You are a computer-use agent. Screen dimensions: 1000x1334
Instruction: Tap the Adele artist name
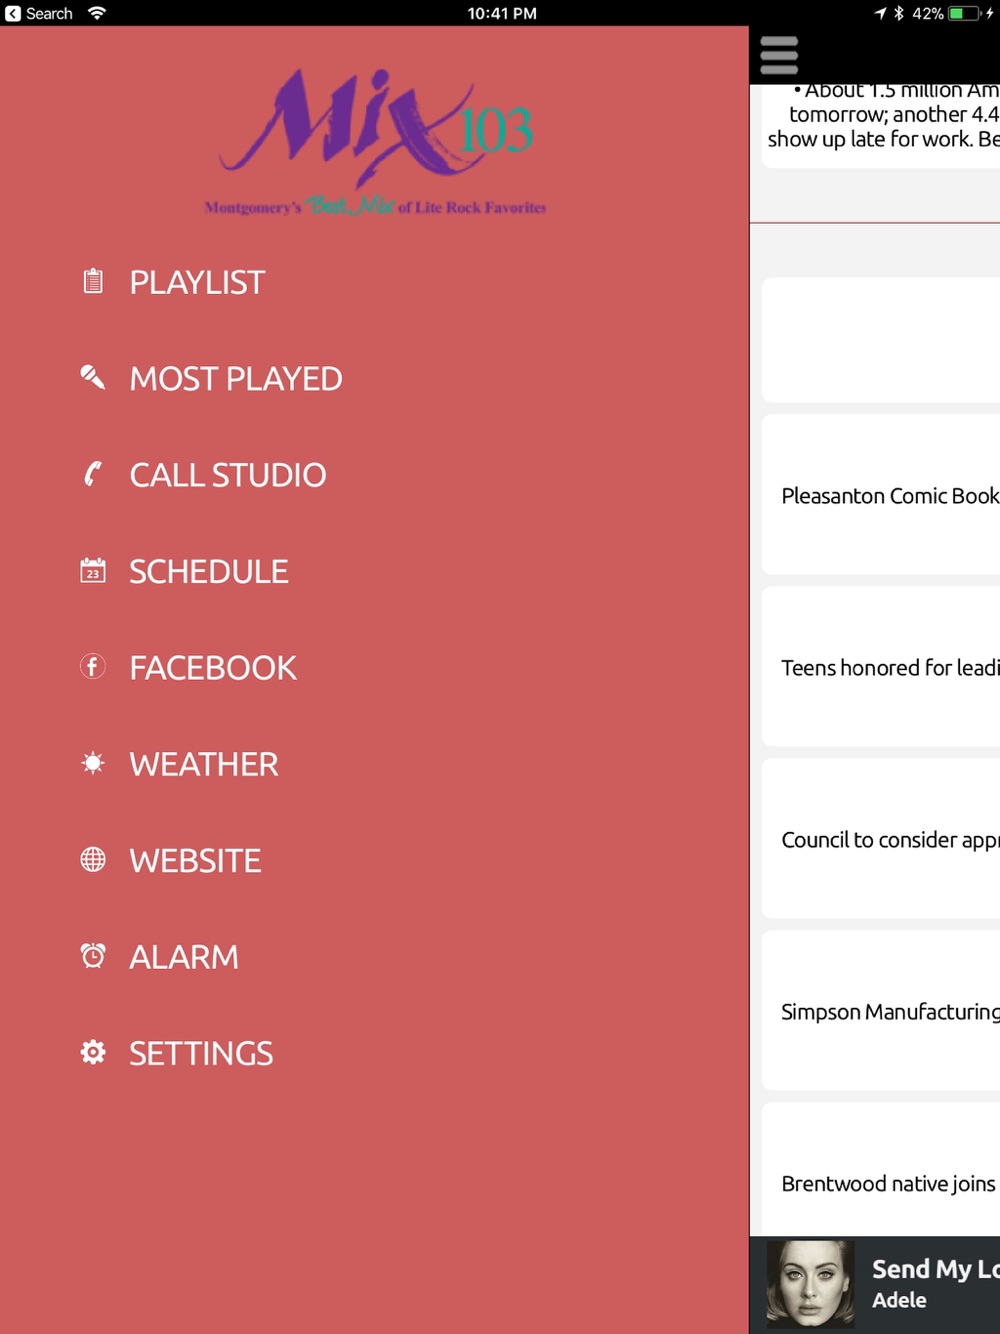(x=899, y=1300)
